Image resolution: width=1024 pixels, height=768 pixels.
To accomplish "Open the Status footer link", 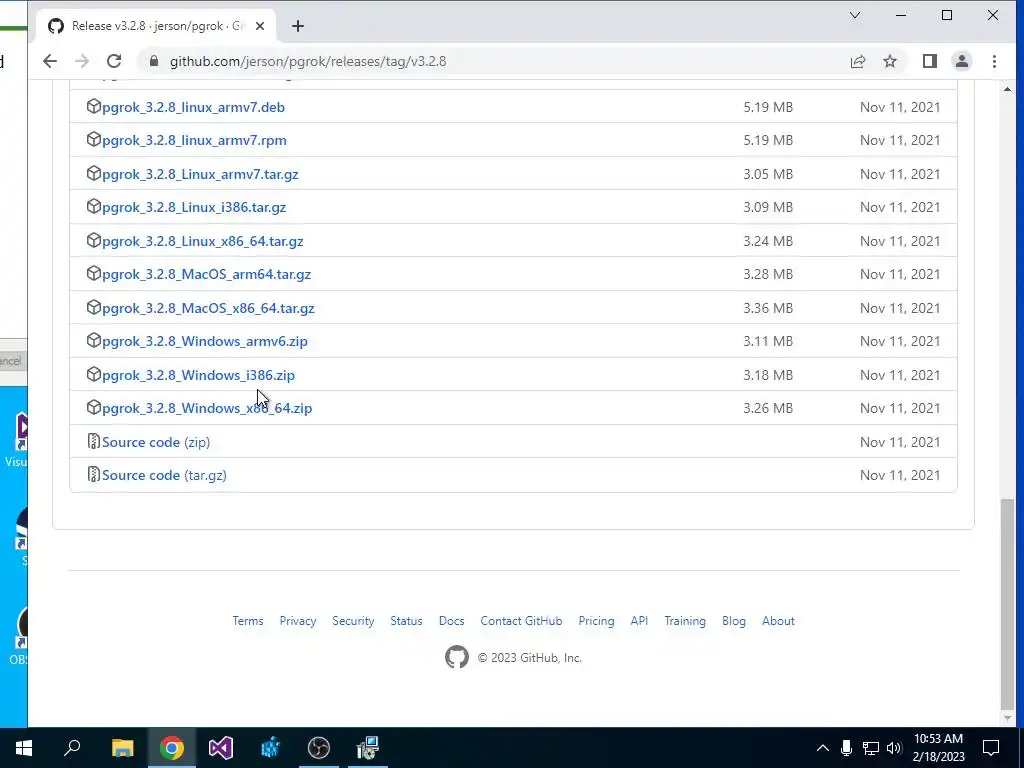I will (x=406, y=621).
